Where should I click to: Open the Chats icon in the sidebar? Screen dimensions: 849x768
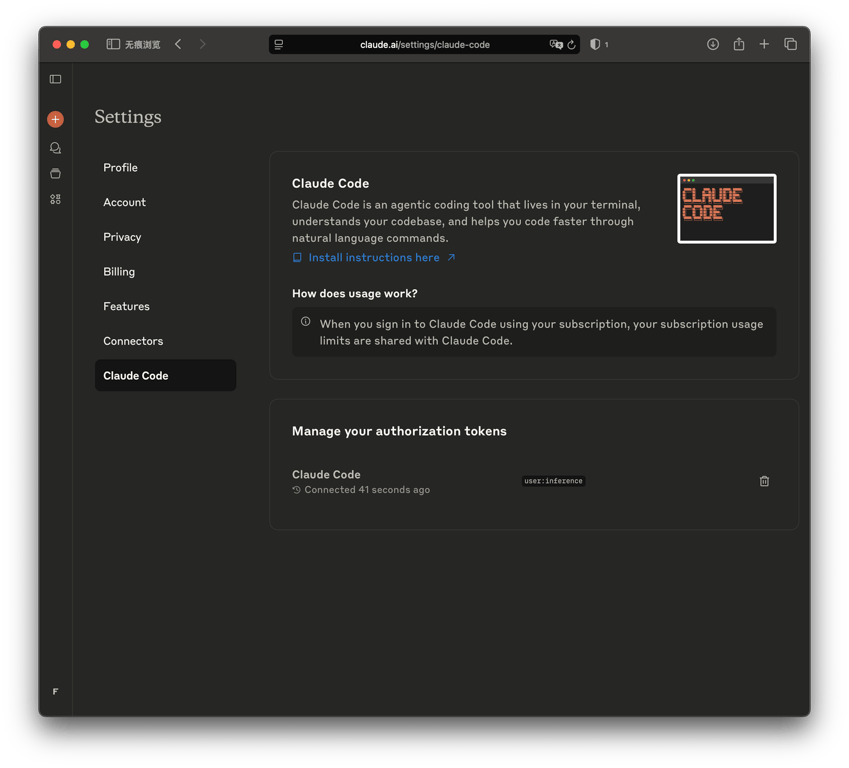pyautogui.click(x=55, y=148)
